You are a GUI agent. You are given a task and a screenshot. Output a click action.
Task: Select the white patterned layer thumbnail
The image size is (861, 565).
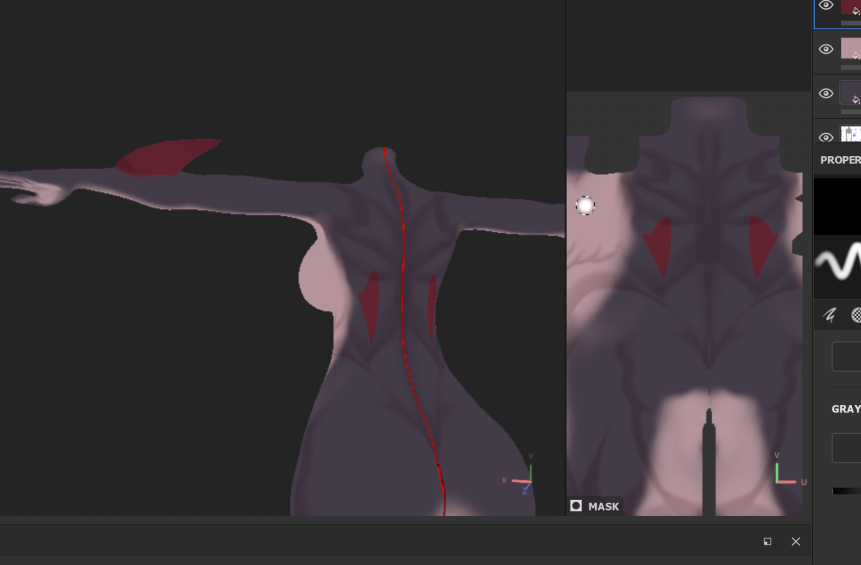tap(851, 134)
